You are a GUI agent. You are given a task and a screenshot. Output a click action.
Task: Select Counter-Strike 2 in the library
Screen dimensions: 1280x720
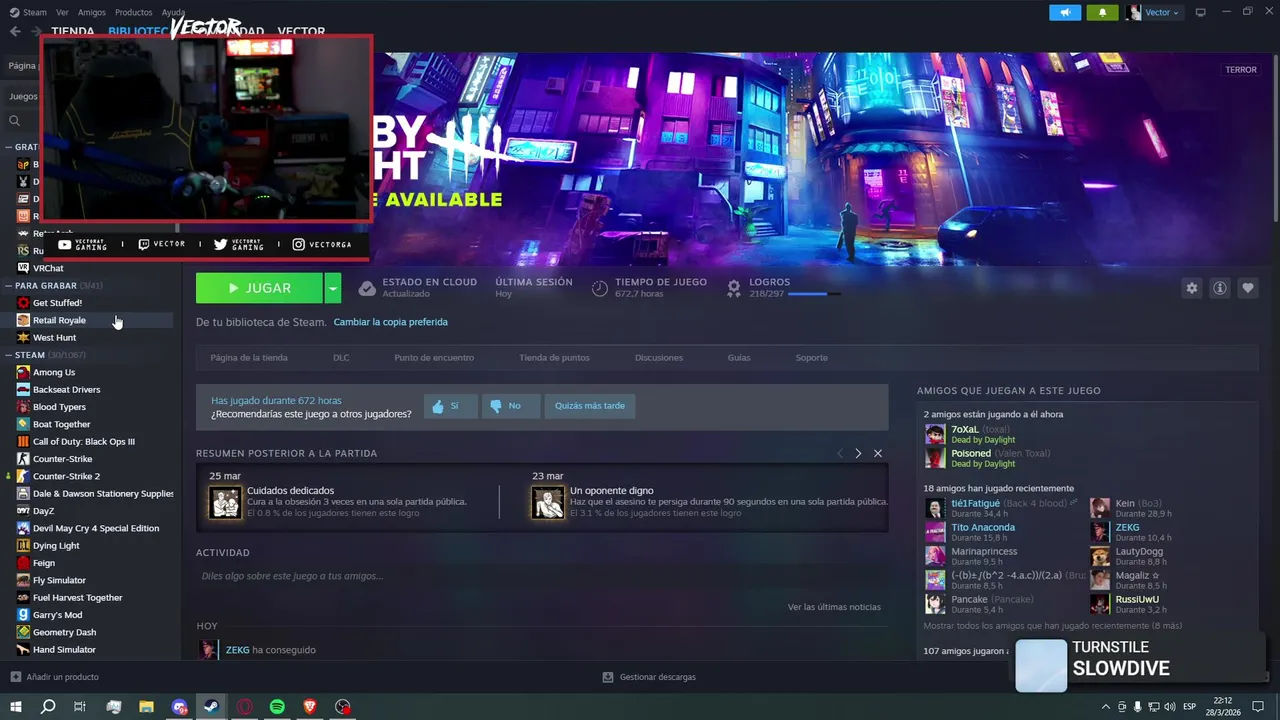[x=66, y=476]
